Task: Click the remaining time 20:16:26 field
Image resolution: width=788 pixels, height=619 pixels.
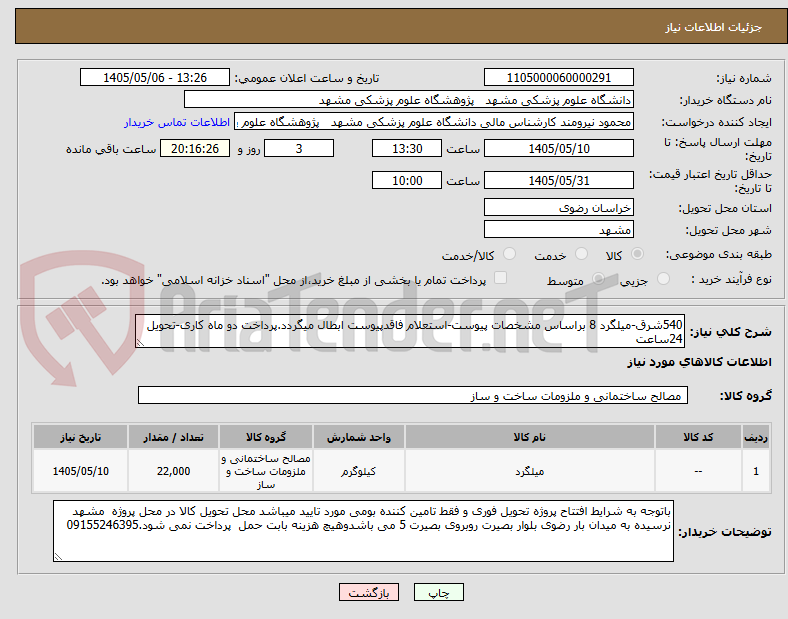Action: pyautogui.click(x=195, y=148)
